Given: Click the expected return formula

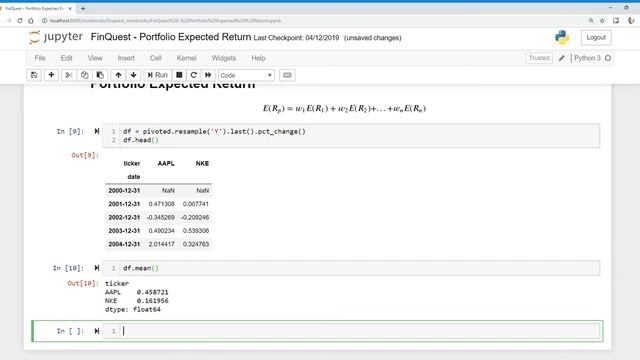Looking at the screenshot, I should (344, 109).
